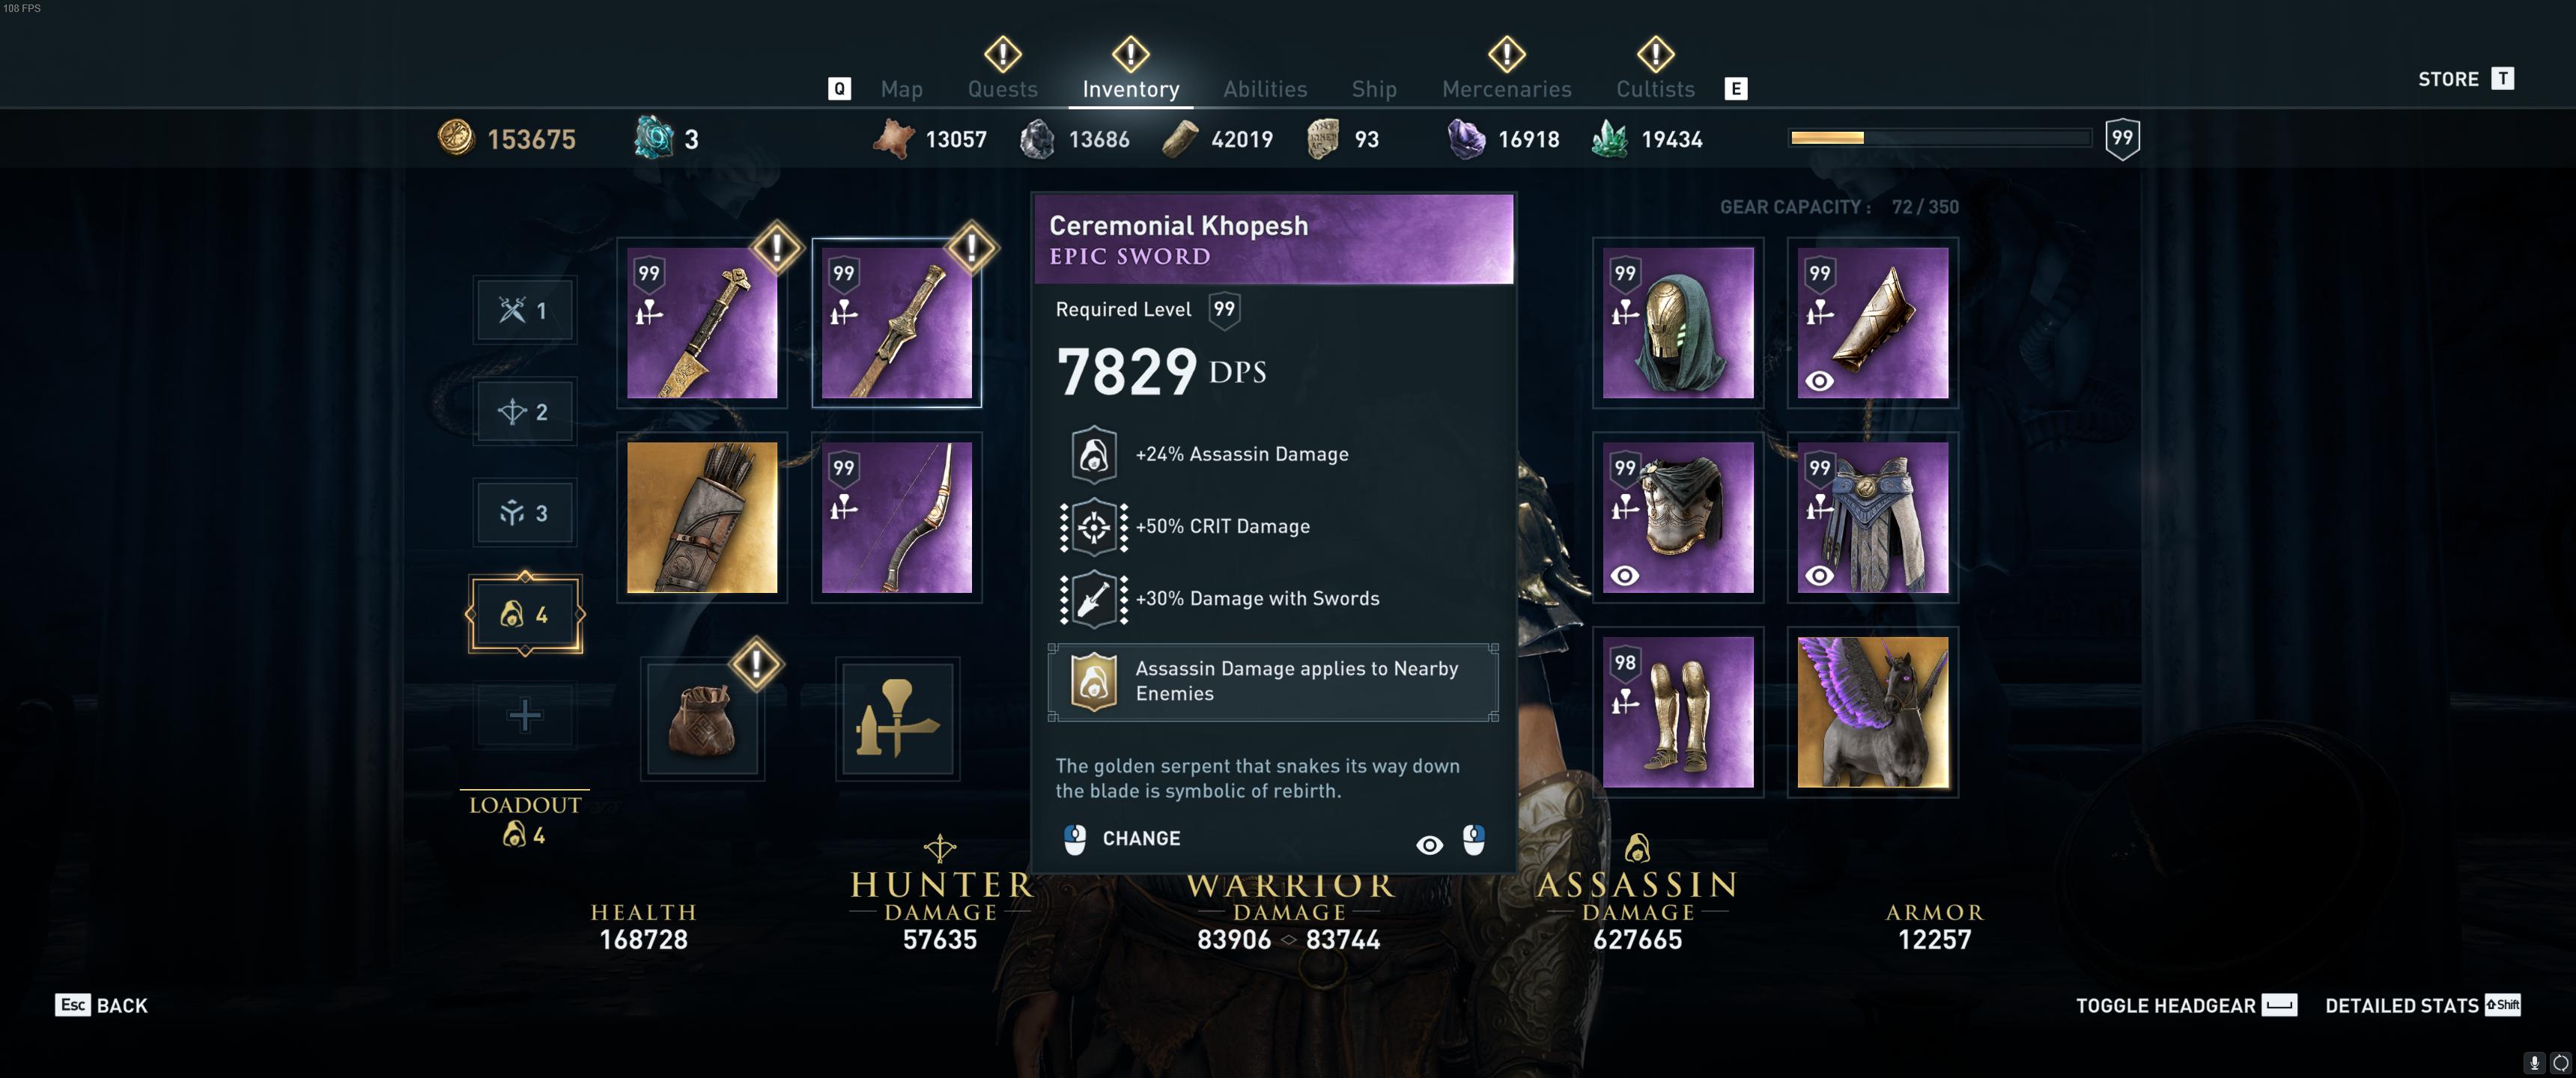Click the experience progress bar

pos(1939,138)
